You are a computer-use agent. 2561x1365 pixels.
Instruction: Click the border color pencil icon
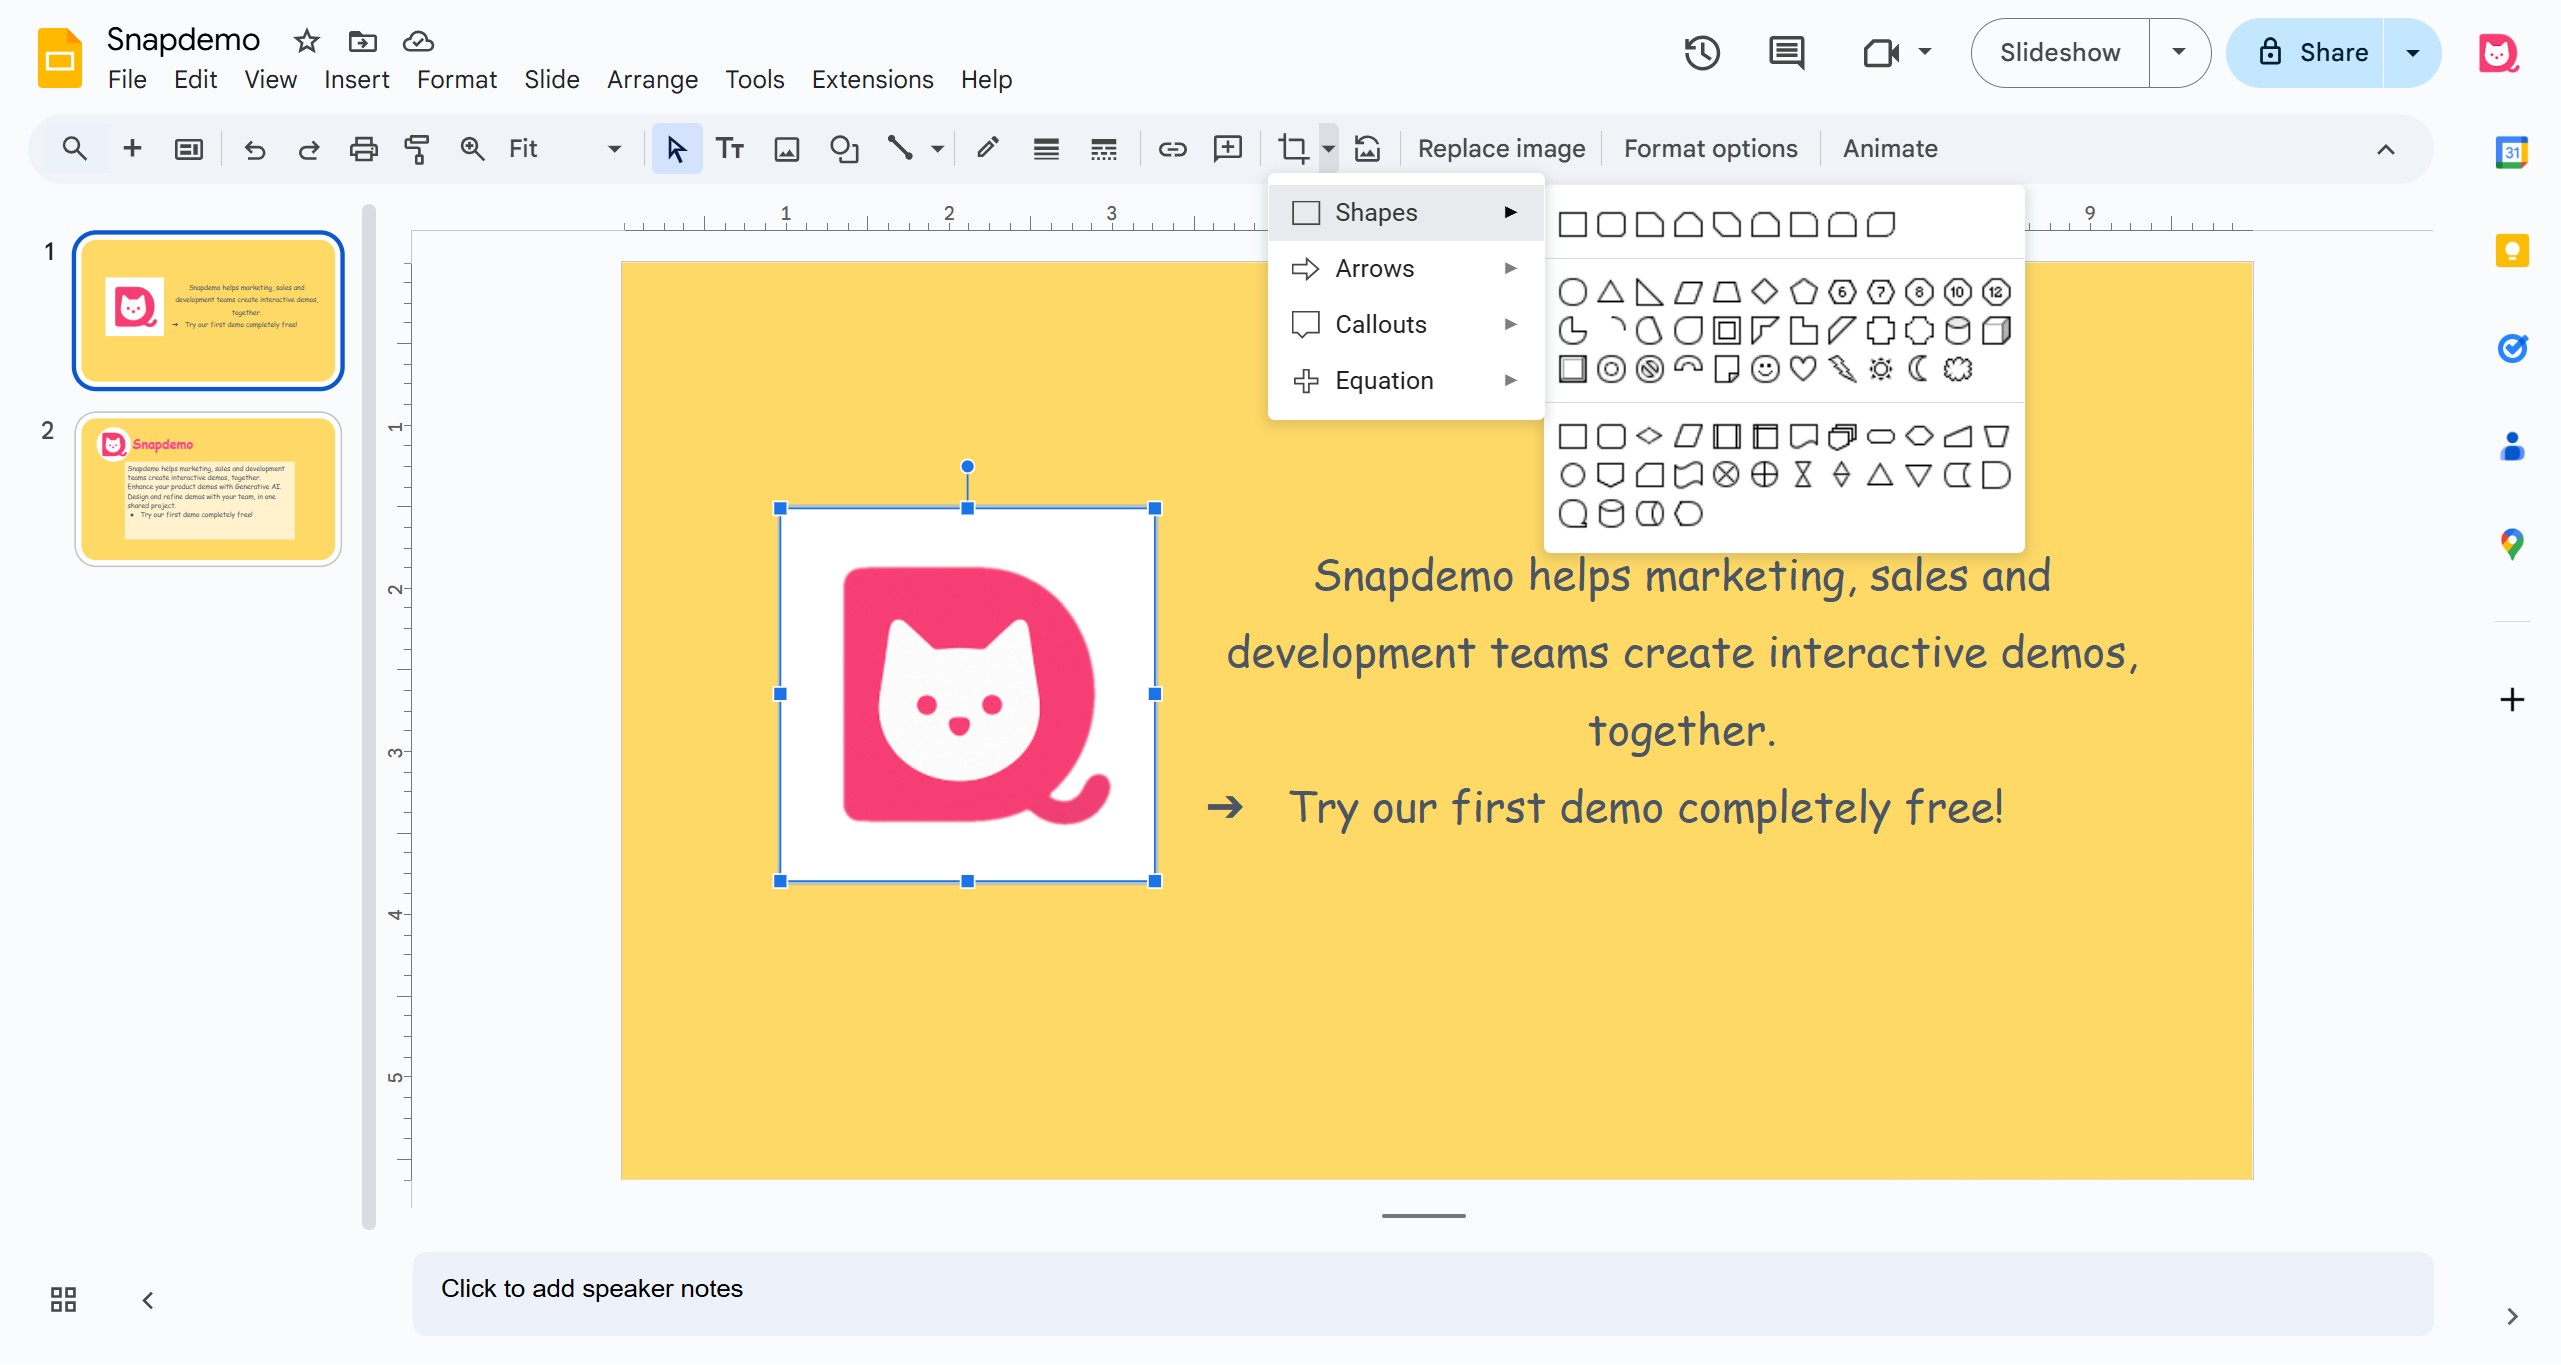(x=988, y=149)
